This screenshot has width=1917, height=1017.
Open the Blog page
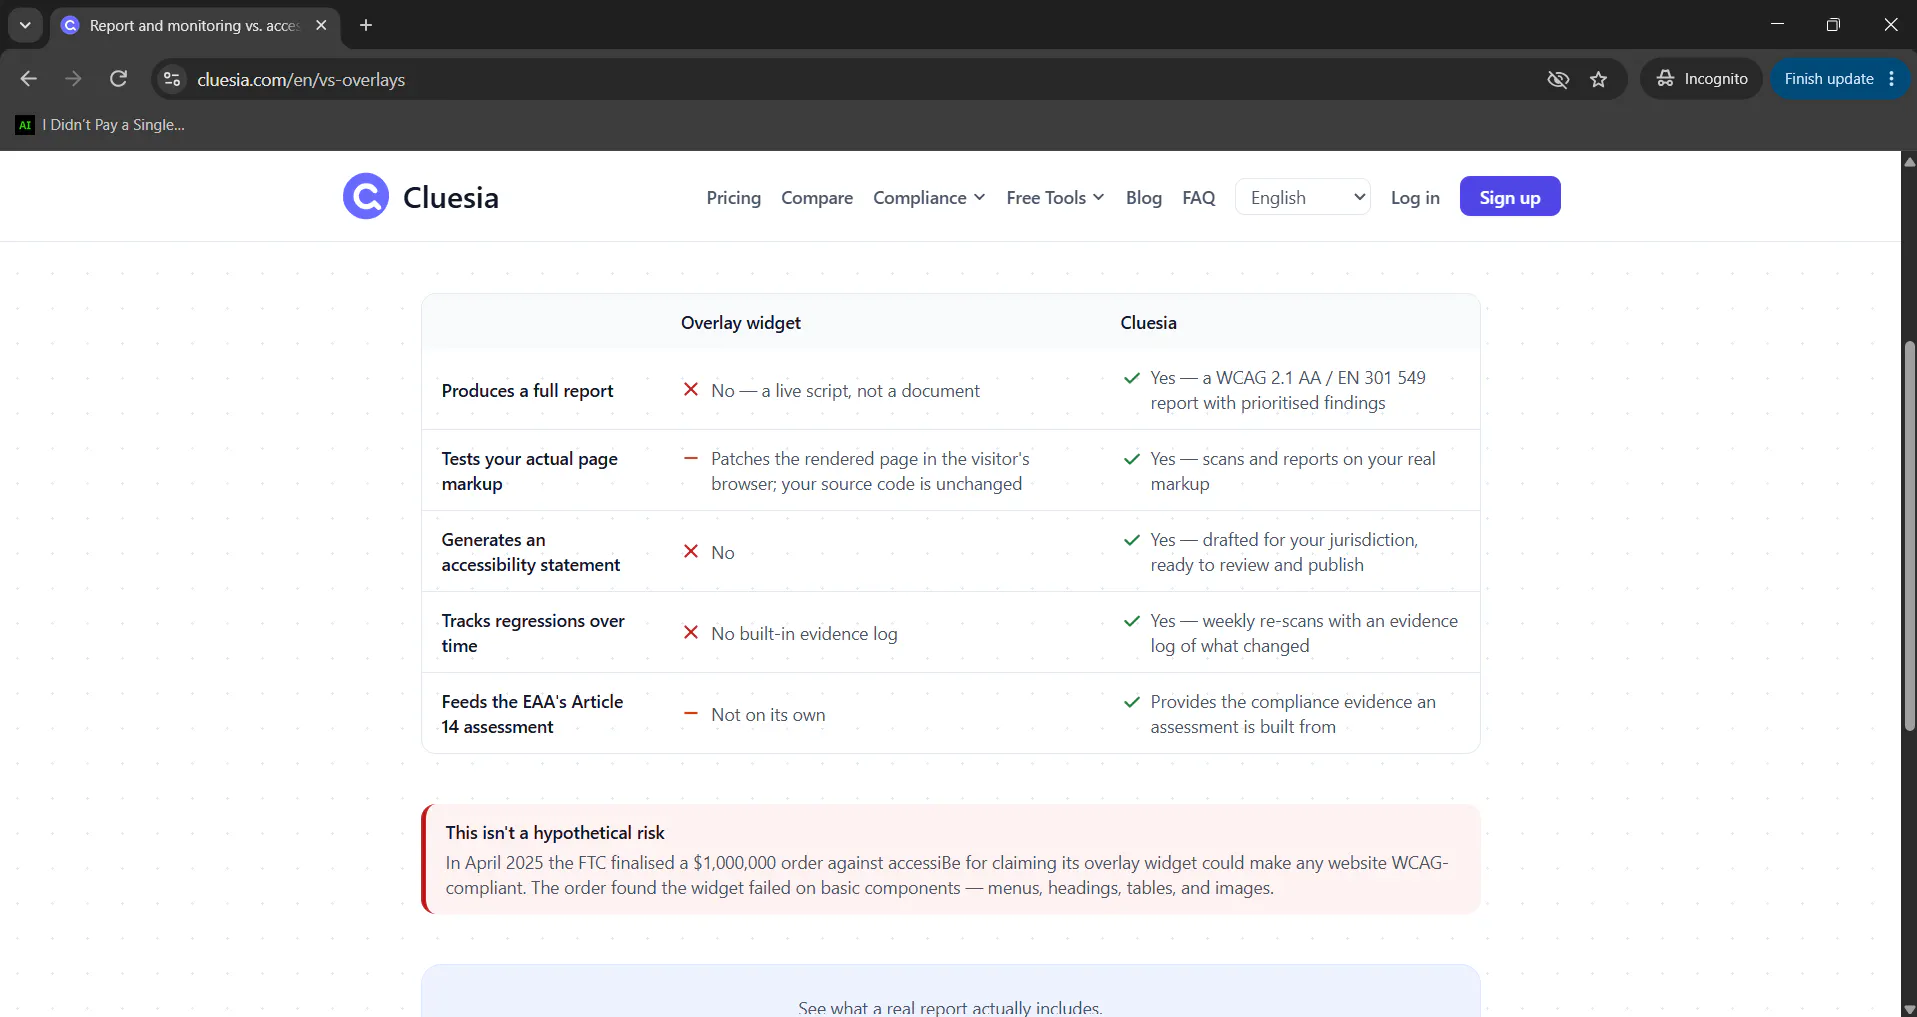coord(1144,198)
